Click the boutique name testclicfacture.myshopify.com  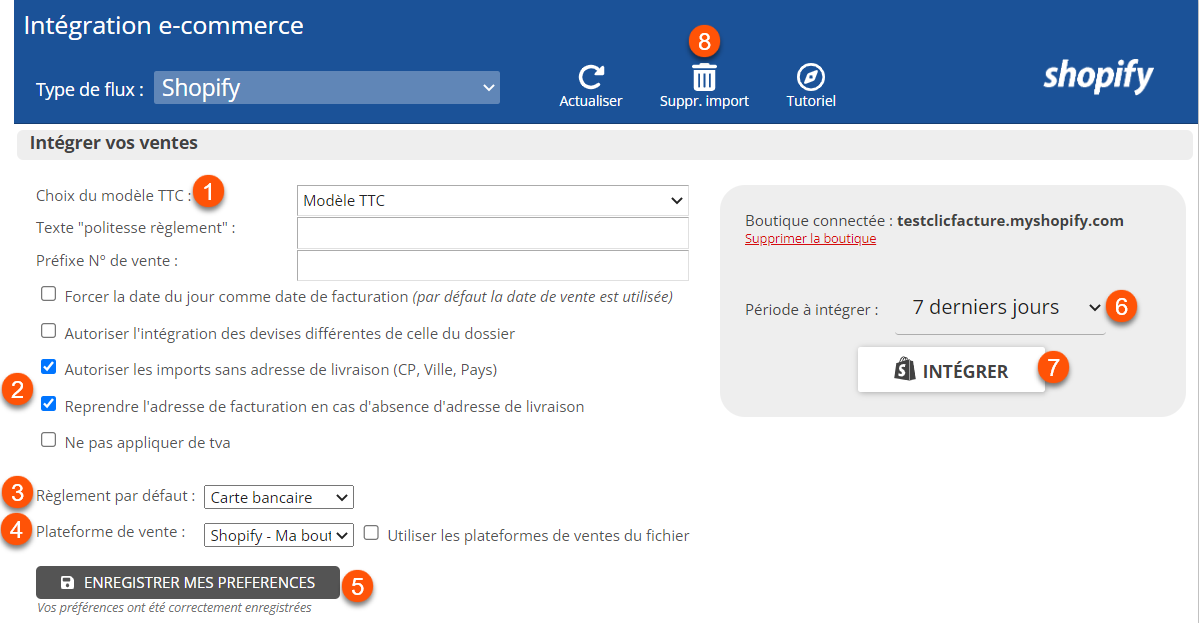pyautogui.click(x=1010, y=221)
